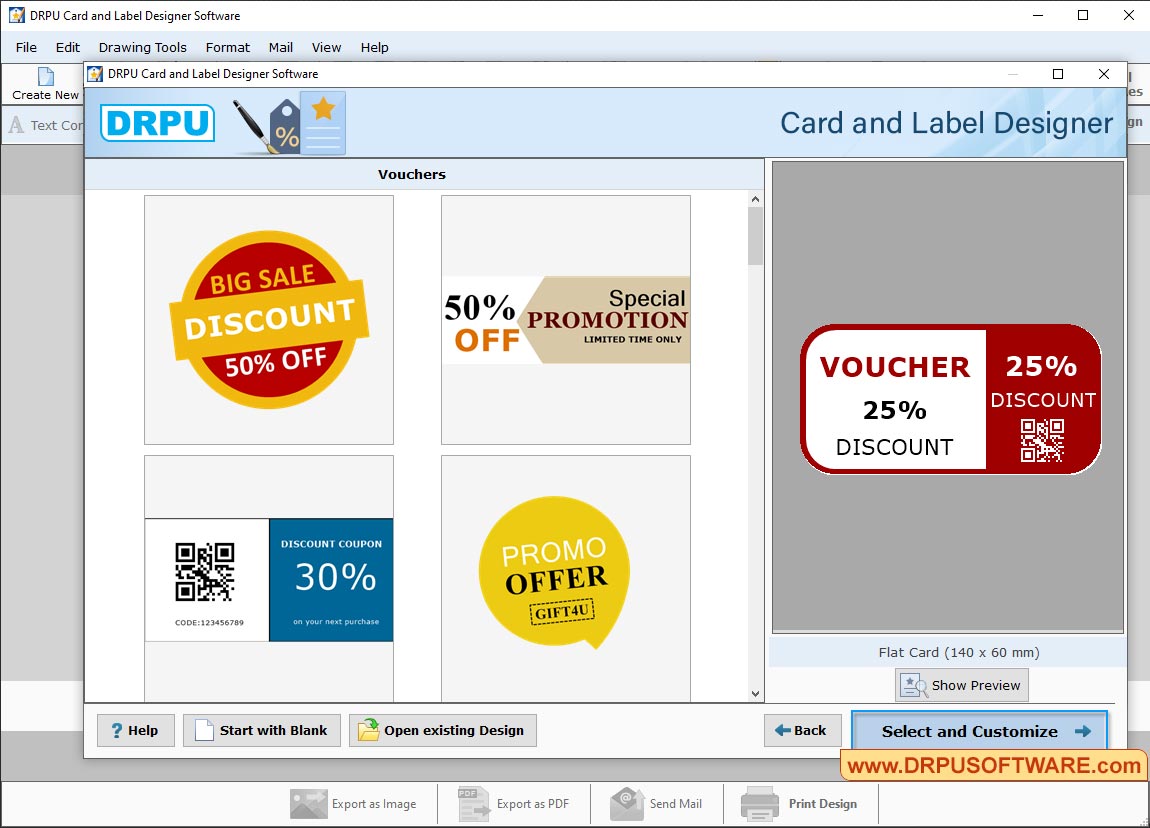
Task: Select the Big Sale Discount voucher template
Action: tap(268, 320)
